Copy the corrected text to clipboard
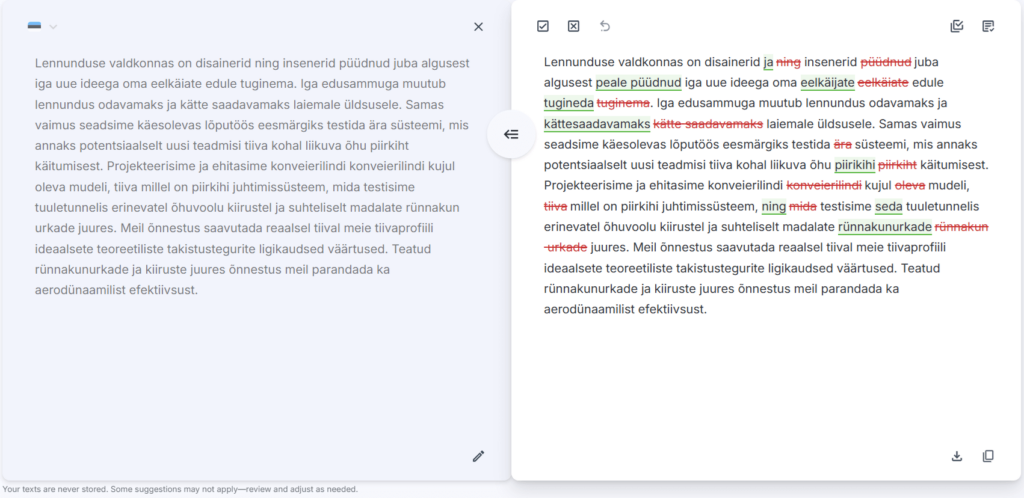 pyautogui.click(x=988, y=456)
